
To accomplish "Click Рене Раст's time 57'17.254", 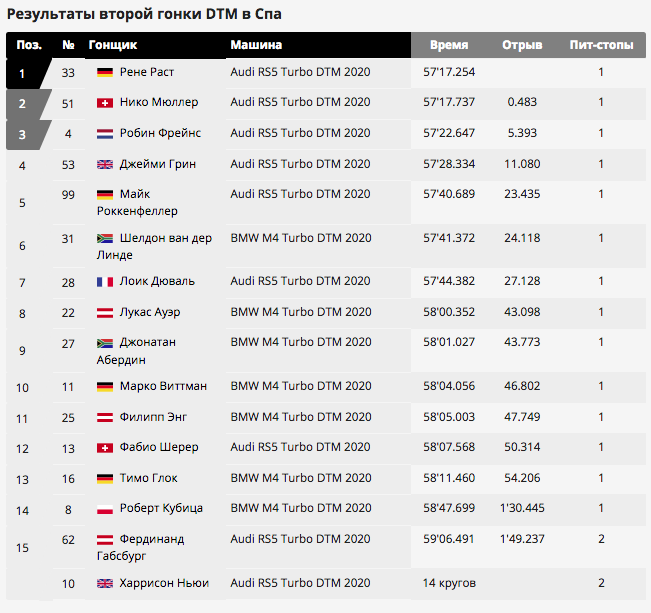I will (x=449, y=72).
